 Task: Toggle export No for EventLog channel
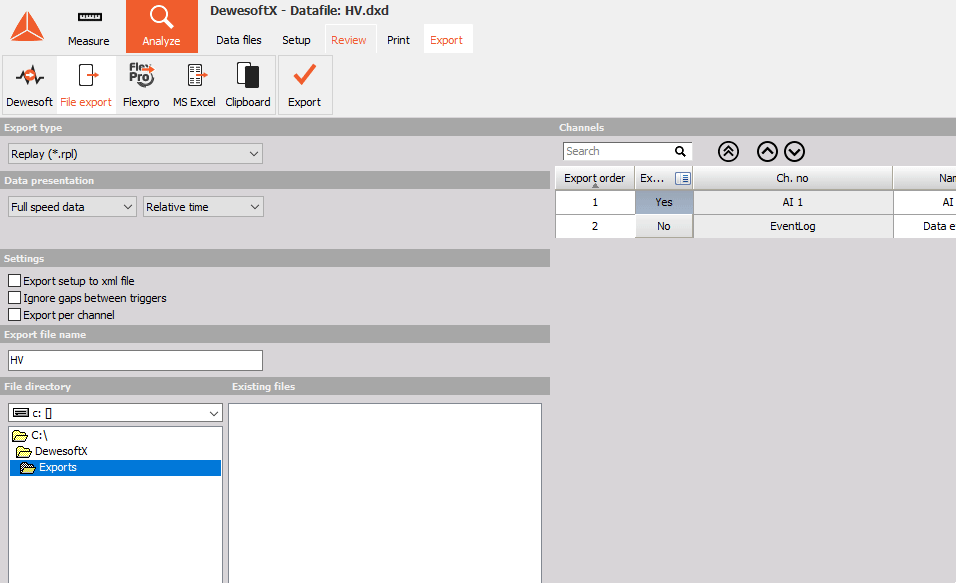(664, 226)
